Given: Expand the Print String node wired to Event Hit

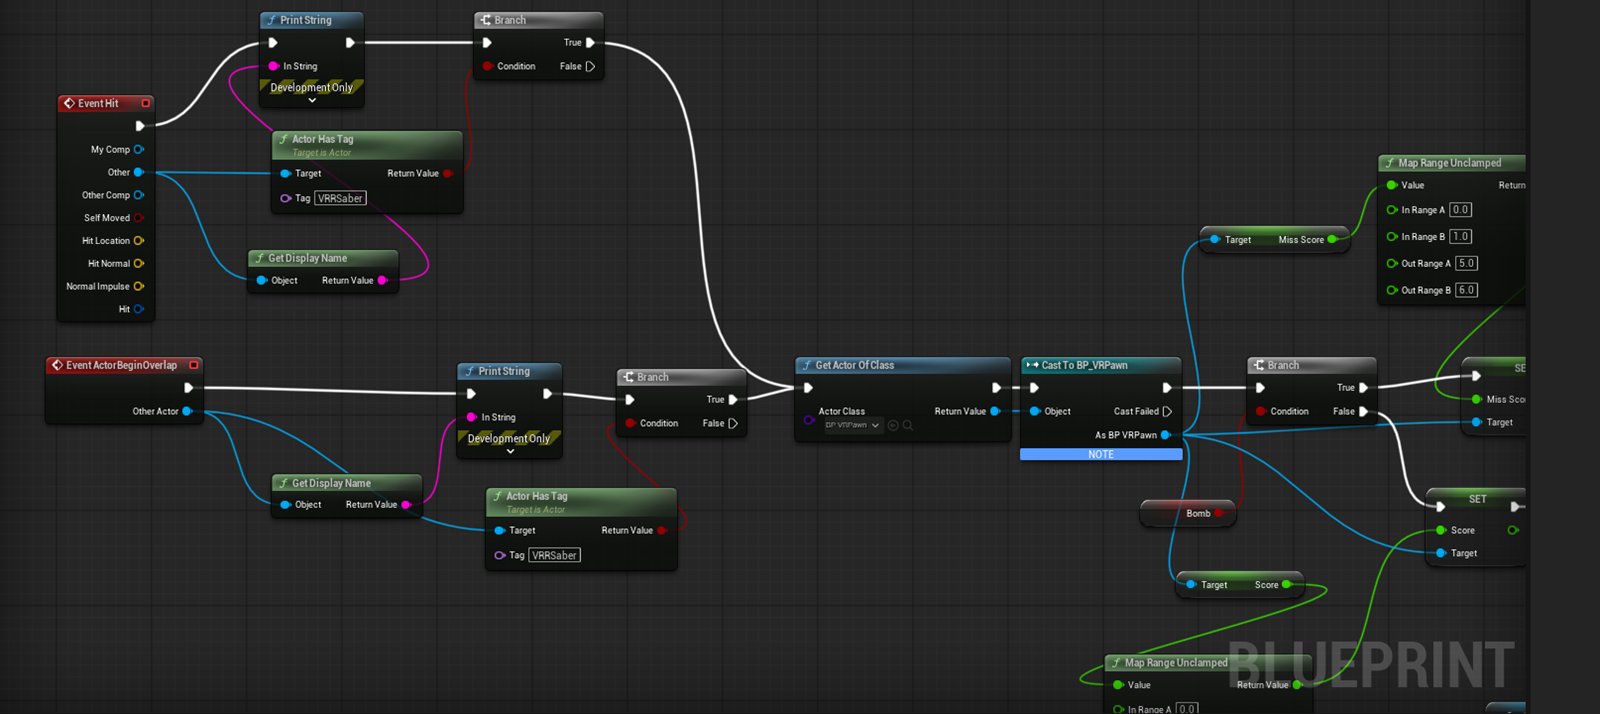Looking at the screenshot, I should click(312, 101).
